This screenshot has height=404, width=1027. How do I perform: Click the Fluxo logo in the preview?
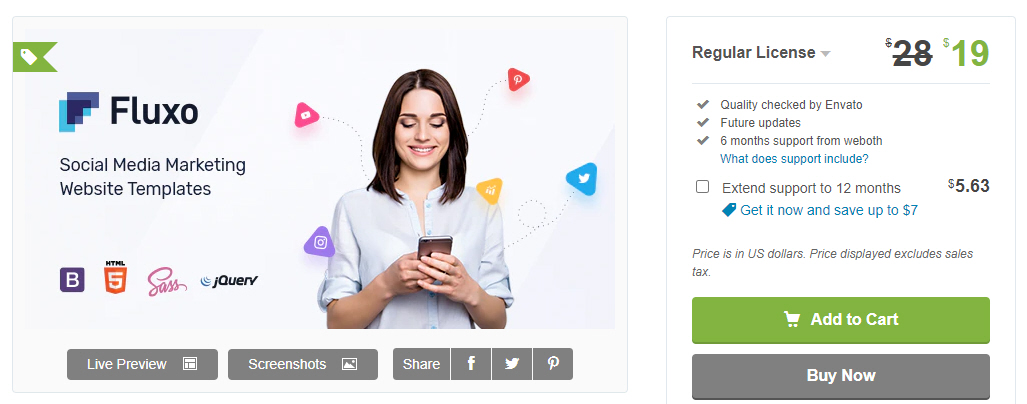point(128,111)
